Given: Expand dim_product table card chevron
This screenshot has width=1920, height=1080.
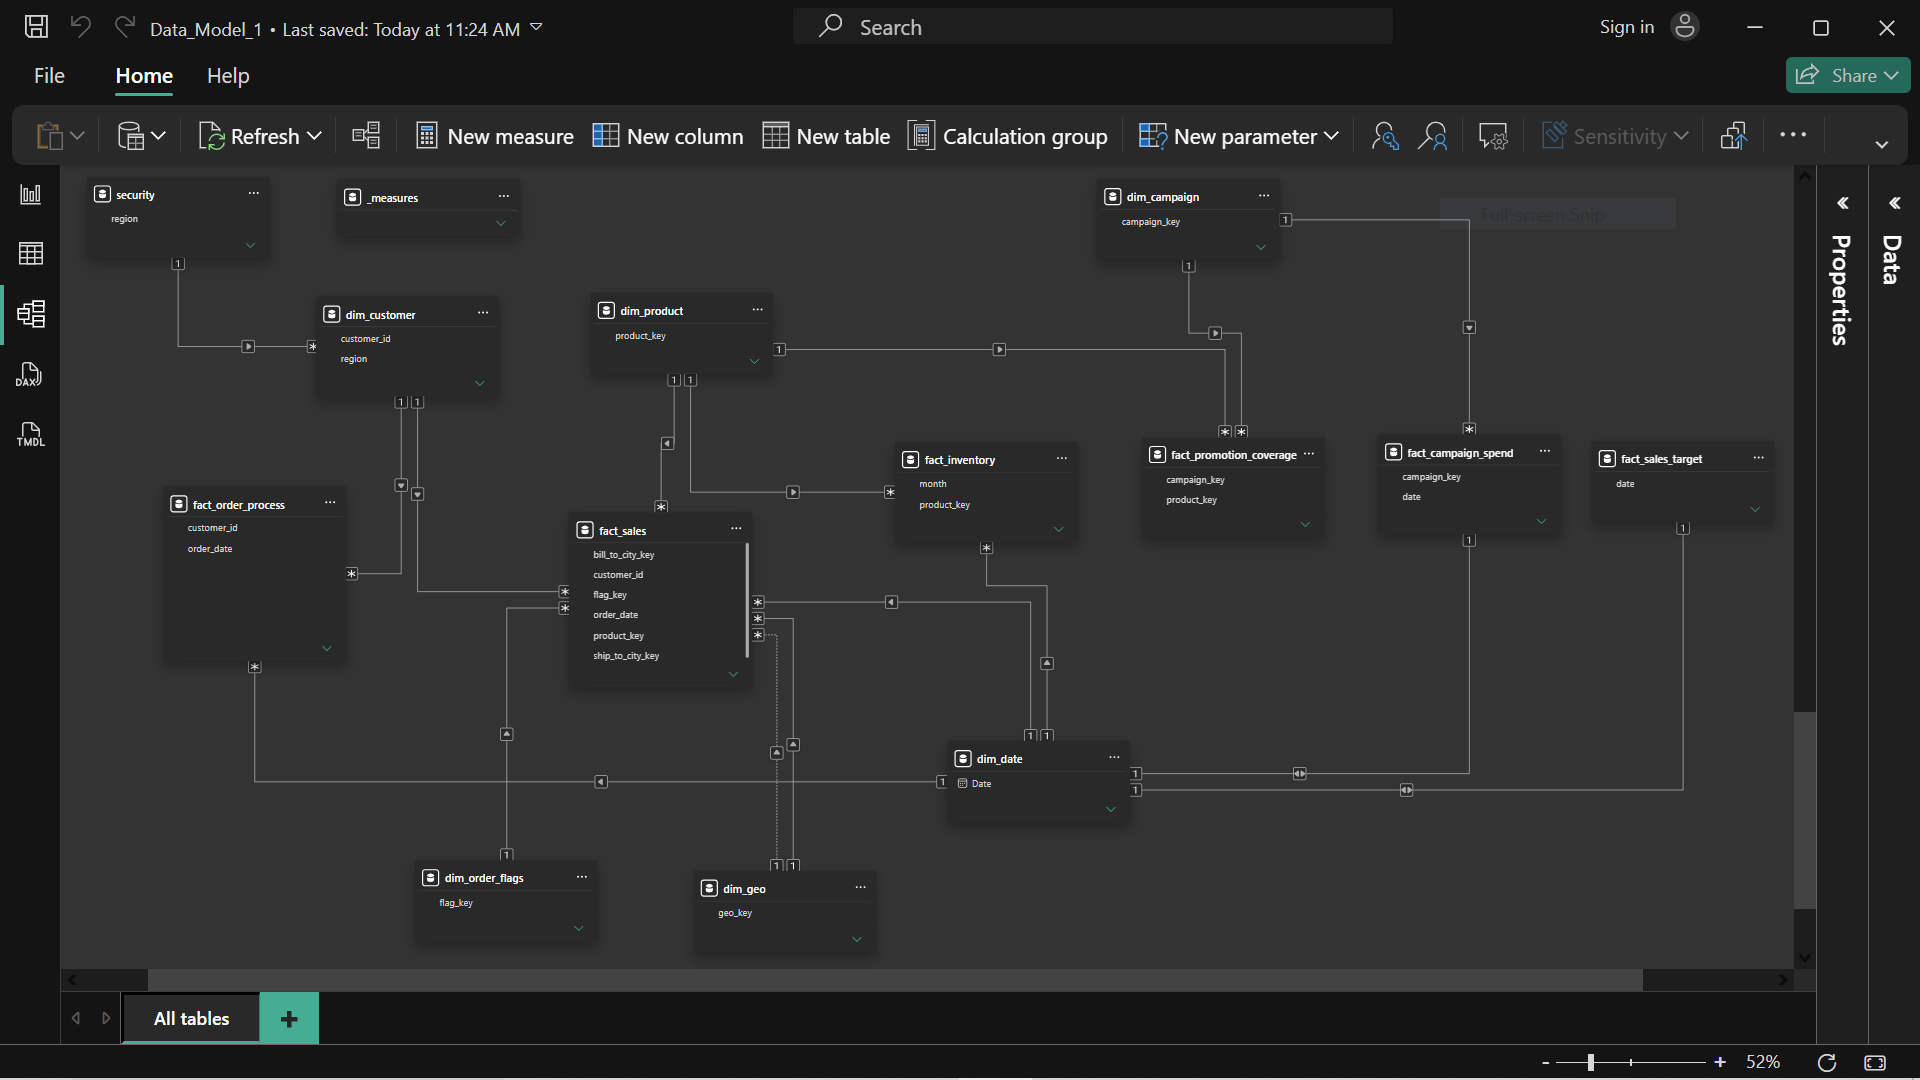Looking at the screenshot, I should [x=754, y=361].
